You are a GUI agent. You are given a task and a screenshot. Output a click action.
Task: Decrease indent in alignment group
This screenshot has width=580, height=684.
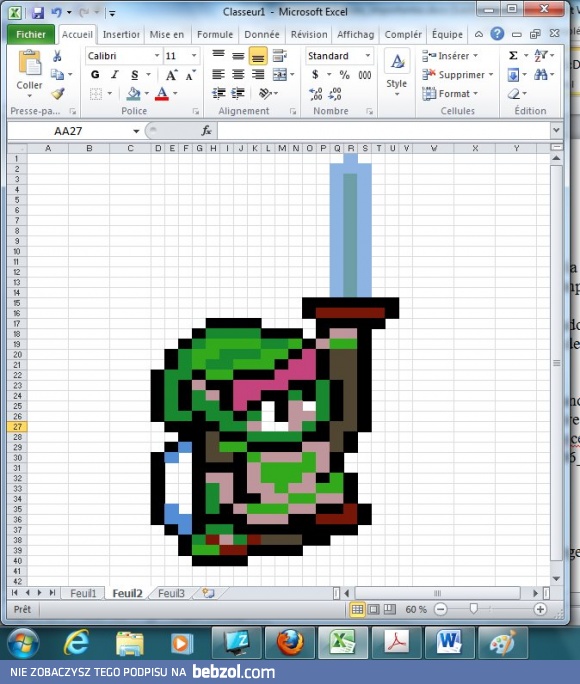pos(218,93)
